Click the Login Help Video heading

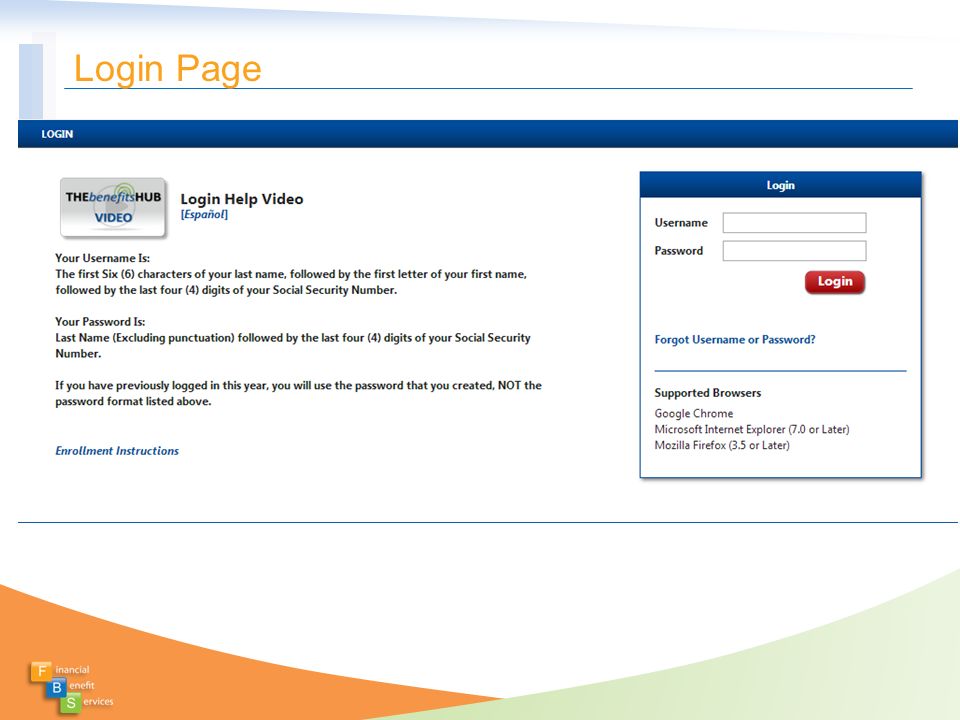(x=242, y=199)
